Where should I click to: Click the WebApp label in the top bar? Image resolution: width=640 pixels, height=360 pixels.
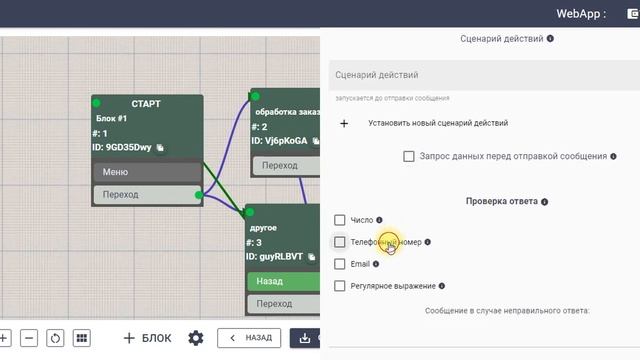pyautogui.click(x=581, y=13)
